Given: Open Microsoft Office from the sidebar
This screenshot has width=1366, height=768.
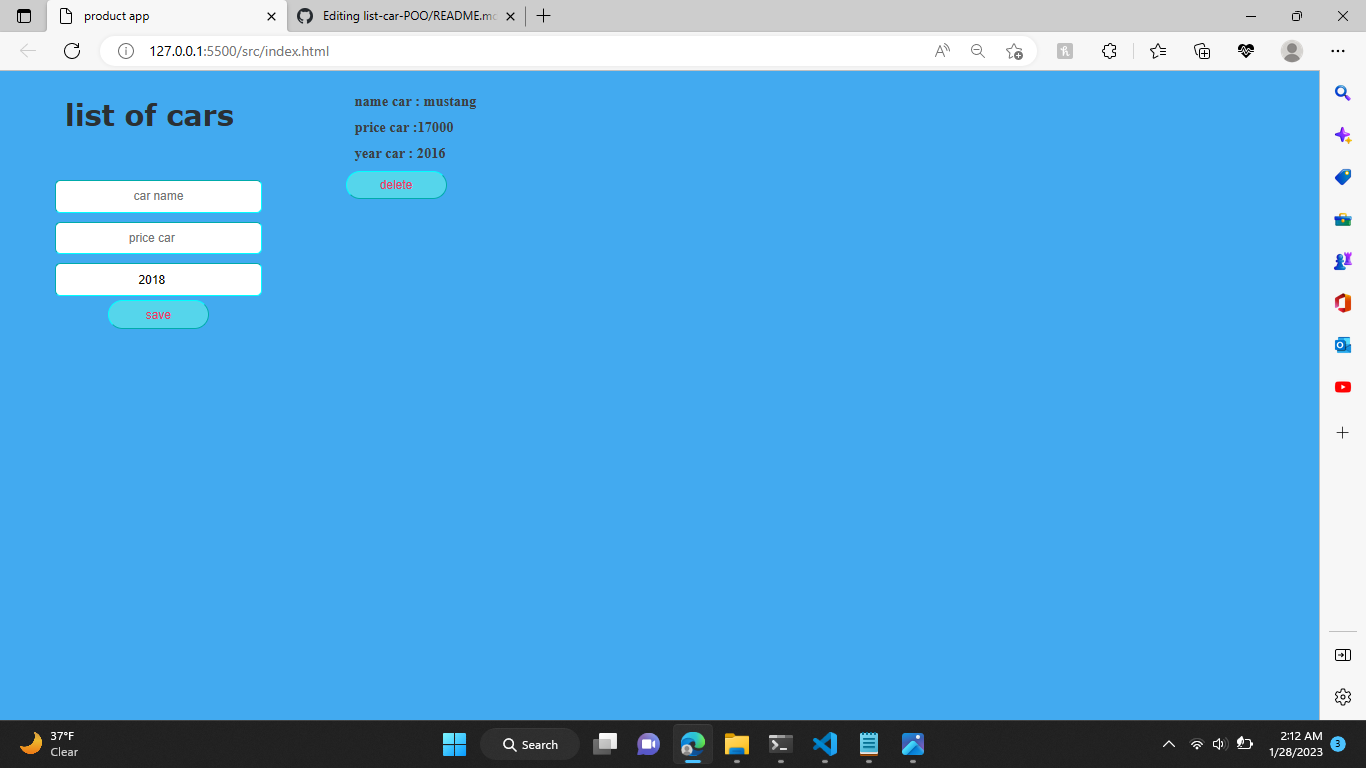Looking at the screenshot, I should click(x=1342, y=302).
